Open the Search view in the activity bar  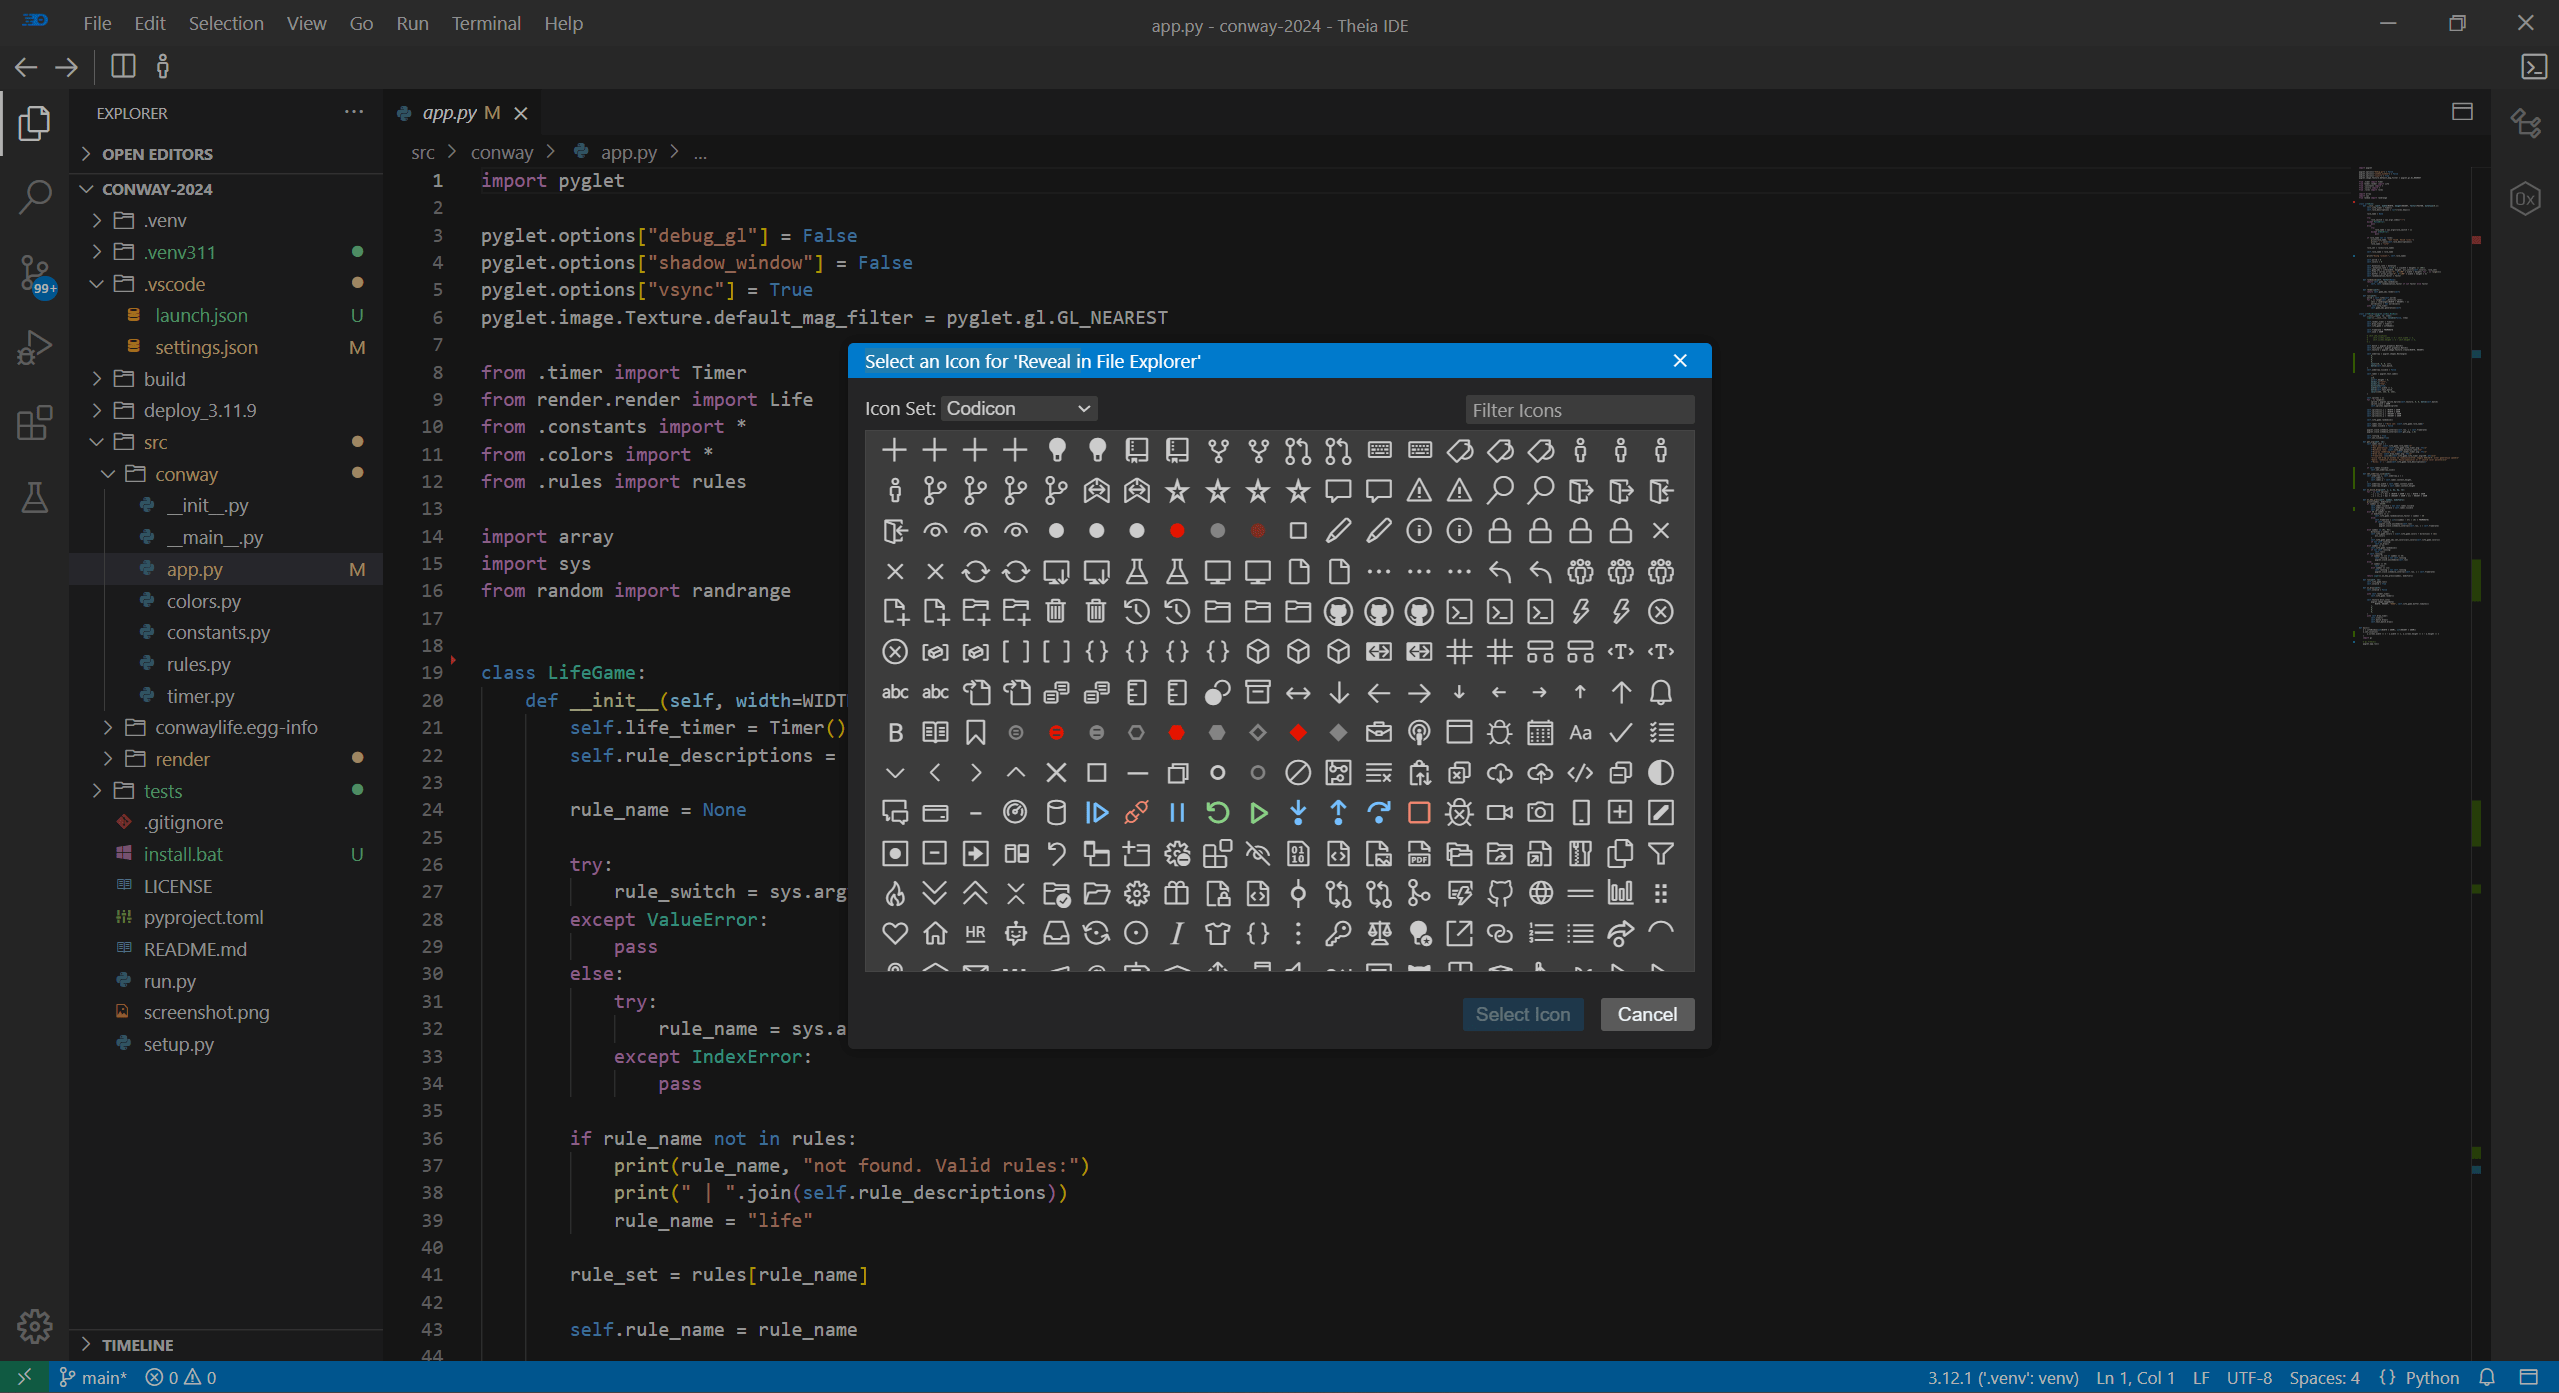pos(35,197)
